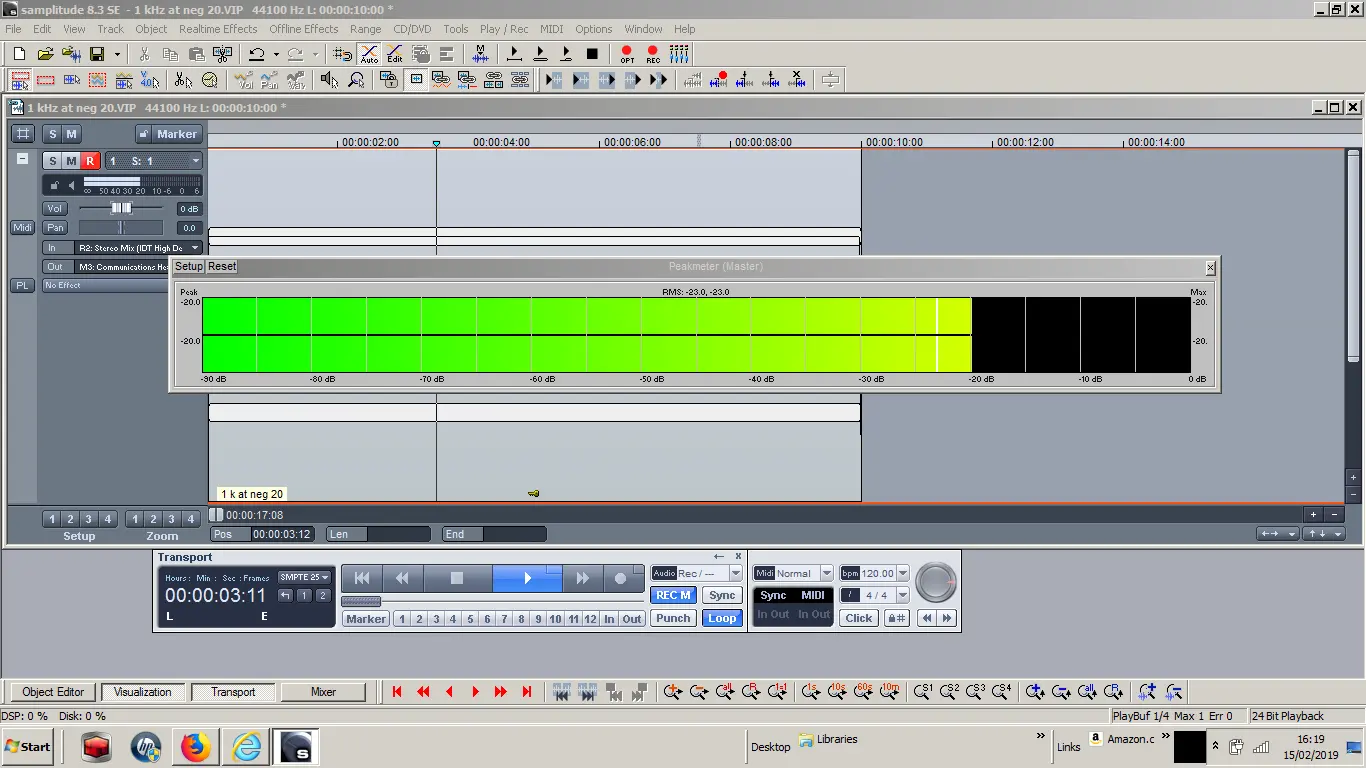Screen dimensions: 1366x768
Task: Select the Auto crossfade mode icon
Action: point(369,54)
